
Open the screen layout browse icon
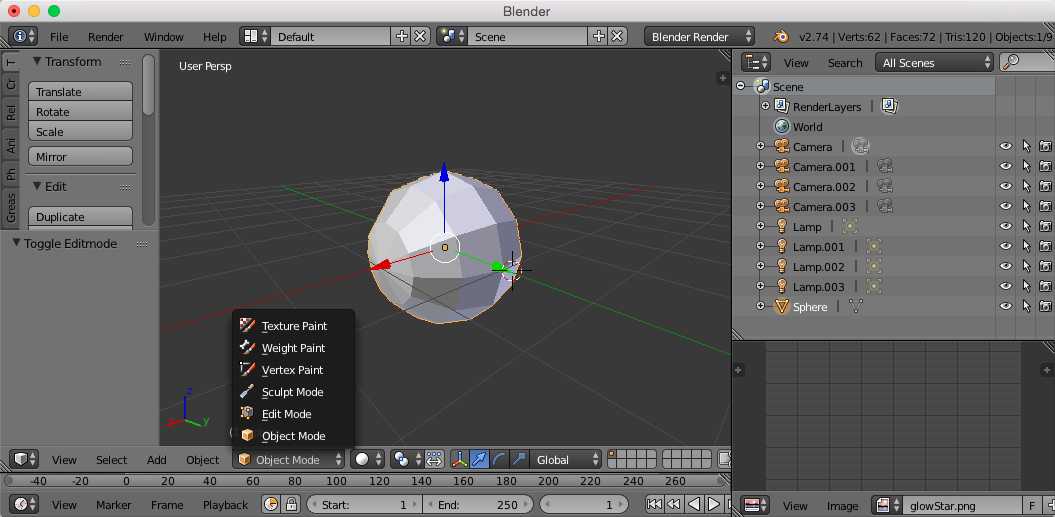[x=256, y=36]
